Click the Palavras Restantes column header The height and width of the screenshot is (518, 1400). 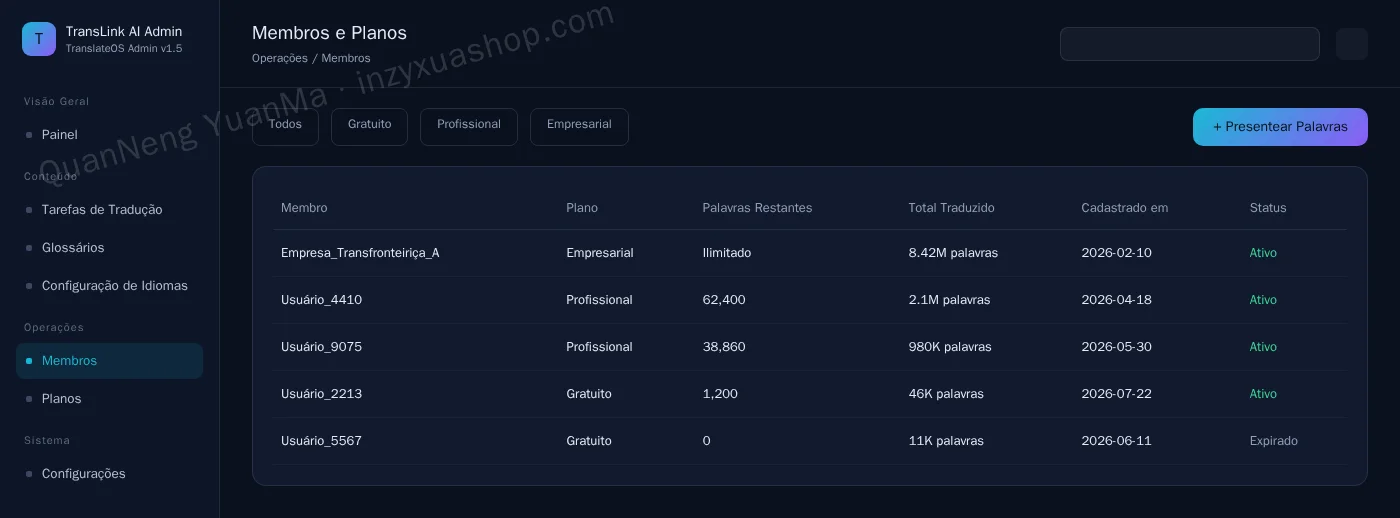[x=757, y=208]
